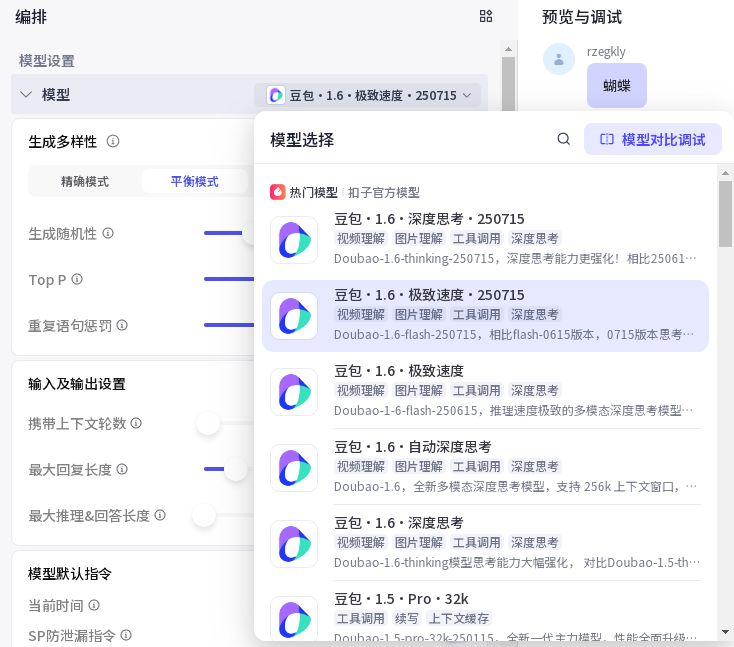
Task: Adjust the 最大回复长度 slider handle
Action: pyautogui.click(x=236, y=469)
